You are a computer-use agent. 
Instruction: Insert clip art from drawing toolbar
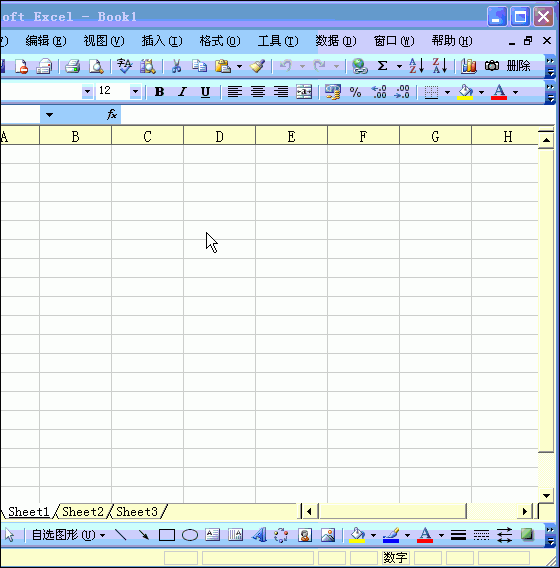305,535
